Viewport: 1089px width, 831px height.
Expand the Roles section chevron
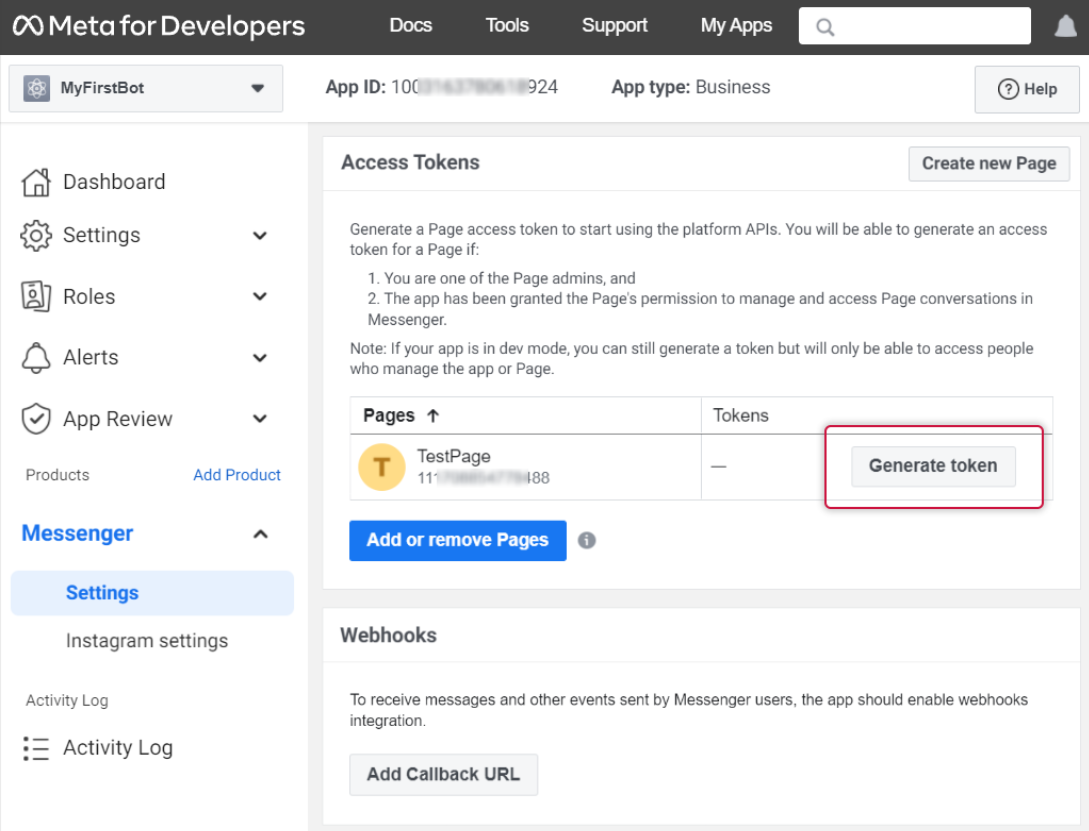point(260,297)
